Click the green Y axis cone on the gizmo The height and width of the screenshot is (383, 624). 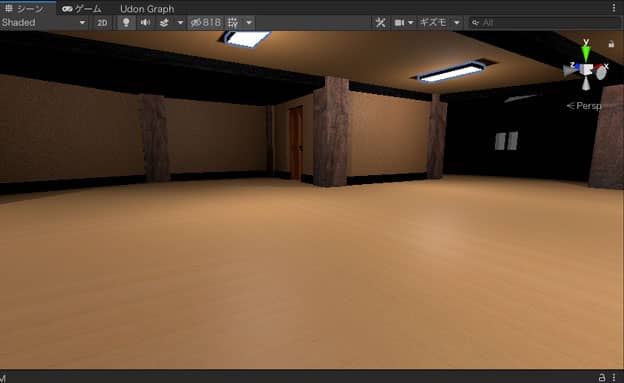pyautogui.click(x=586, y=53)
